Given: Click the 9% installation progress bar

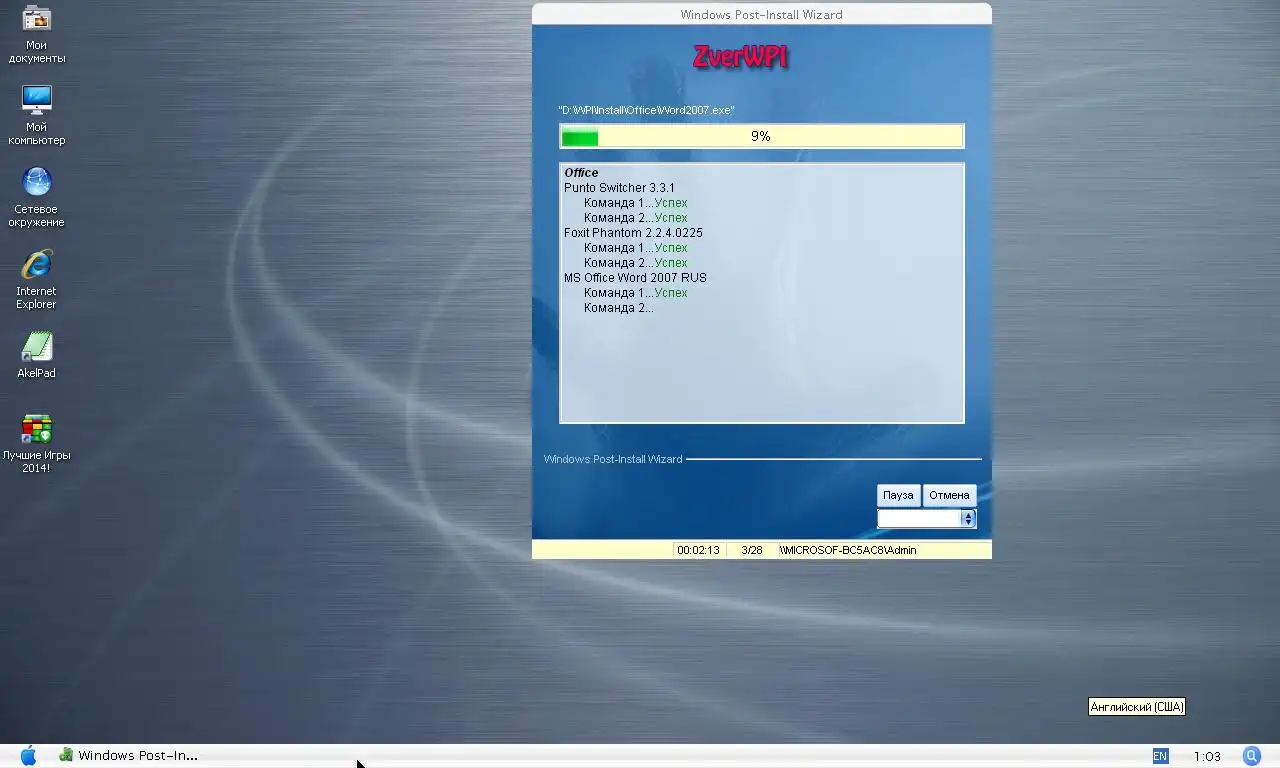Looking at the screenshot, I should [x=761, y=136].
